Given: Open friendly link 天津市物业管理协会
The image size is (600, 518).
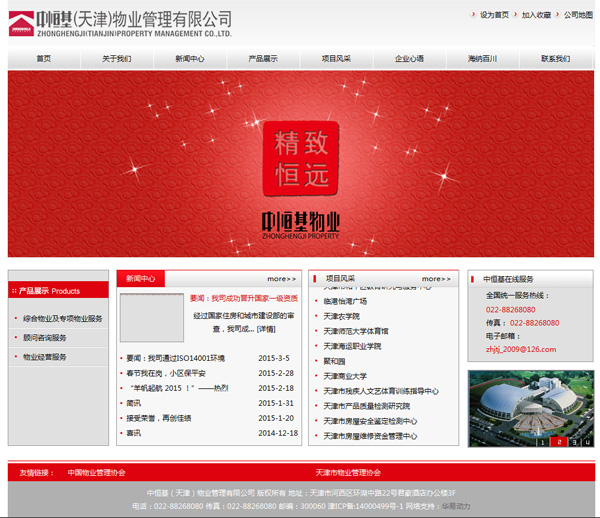Looking at the screenshot, I should pos(348,472).
